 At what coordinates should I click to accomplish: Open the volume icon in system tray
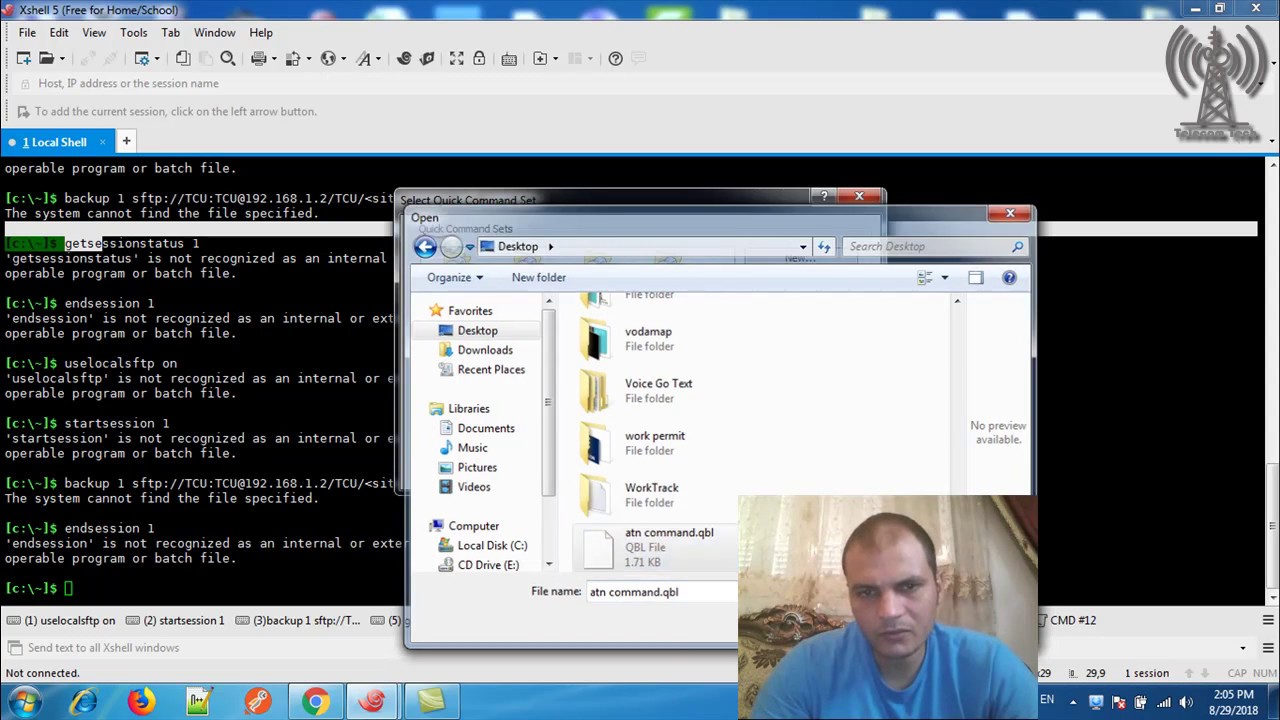[1186, 701]
